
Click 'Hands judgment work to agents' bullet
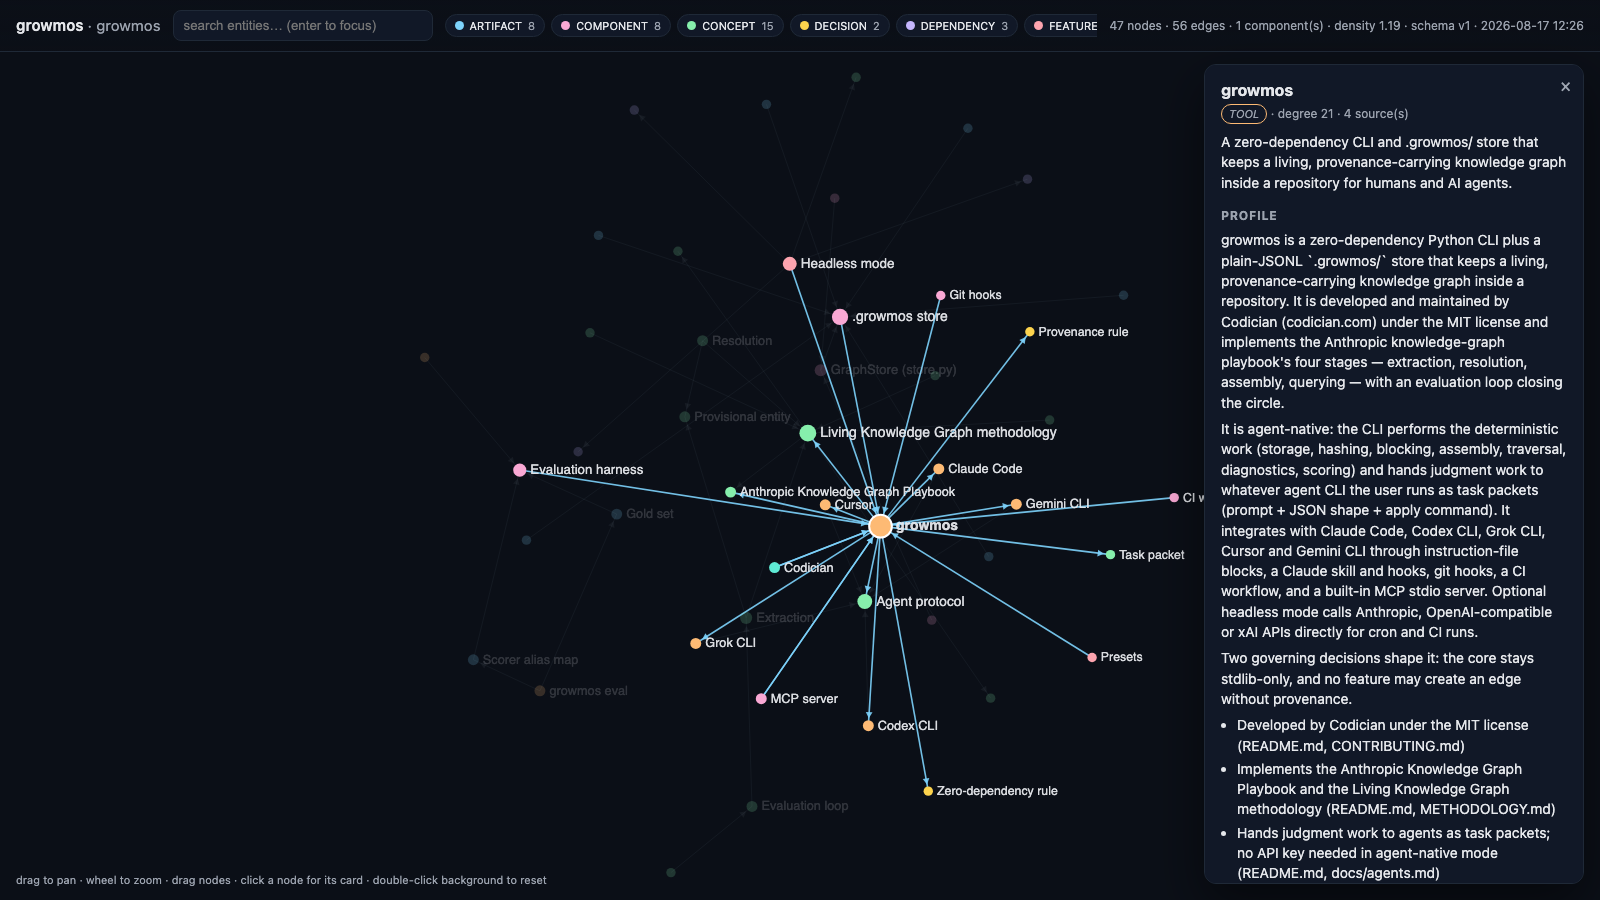point(1393,853)
